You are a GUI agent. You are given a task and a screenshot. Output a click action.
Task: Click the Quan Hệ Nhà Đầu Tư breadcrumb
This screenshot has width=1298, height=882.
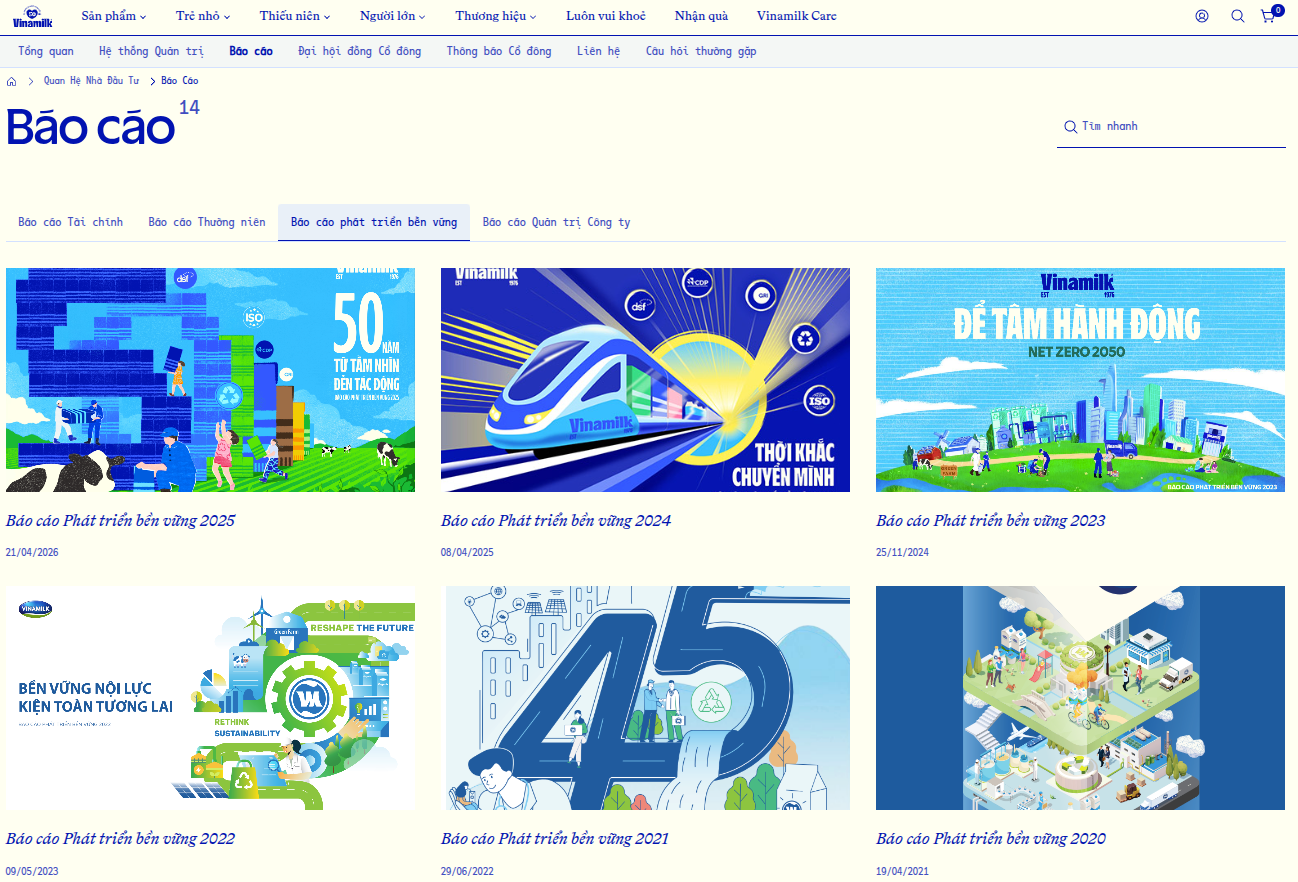coord(91,81)
